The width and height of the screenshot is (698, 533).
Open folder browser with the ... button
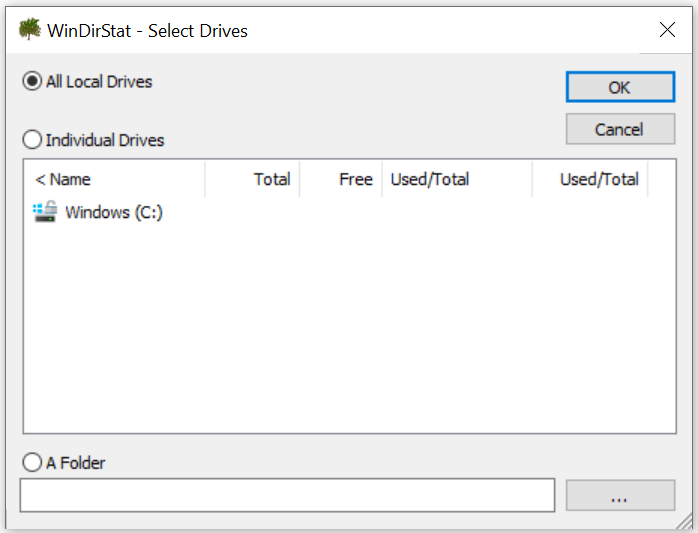click(x=620, y=496)
